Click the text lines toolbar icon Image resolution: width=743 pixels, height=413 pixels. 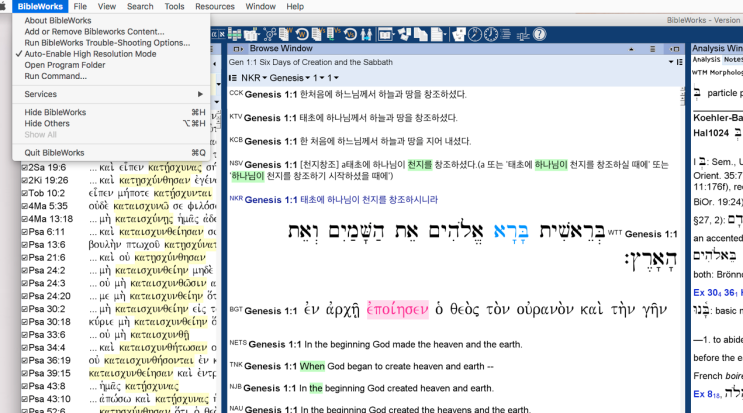pyautogui.click(x=506, y=34)
